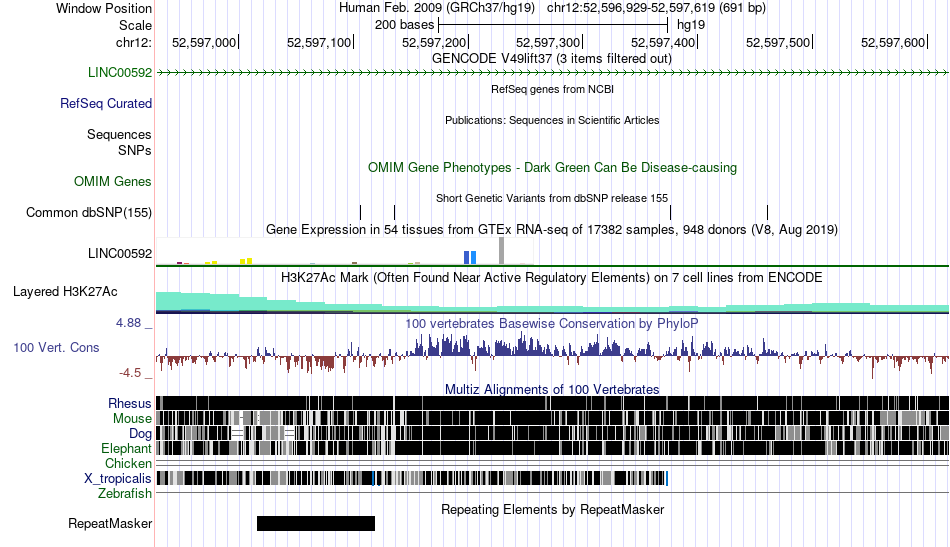Click the Window Position coordinates text
The height and width of the screenshot is (547, 950).
tap(552, 8)
